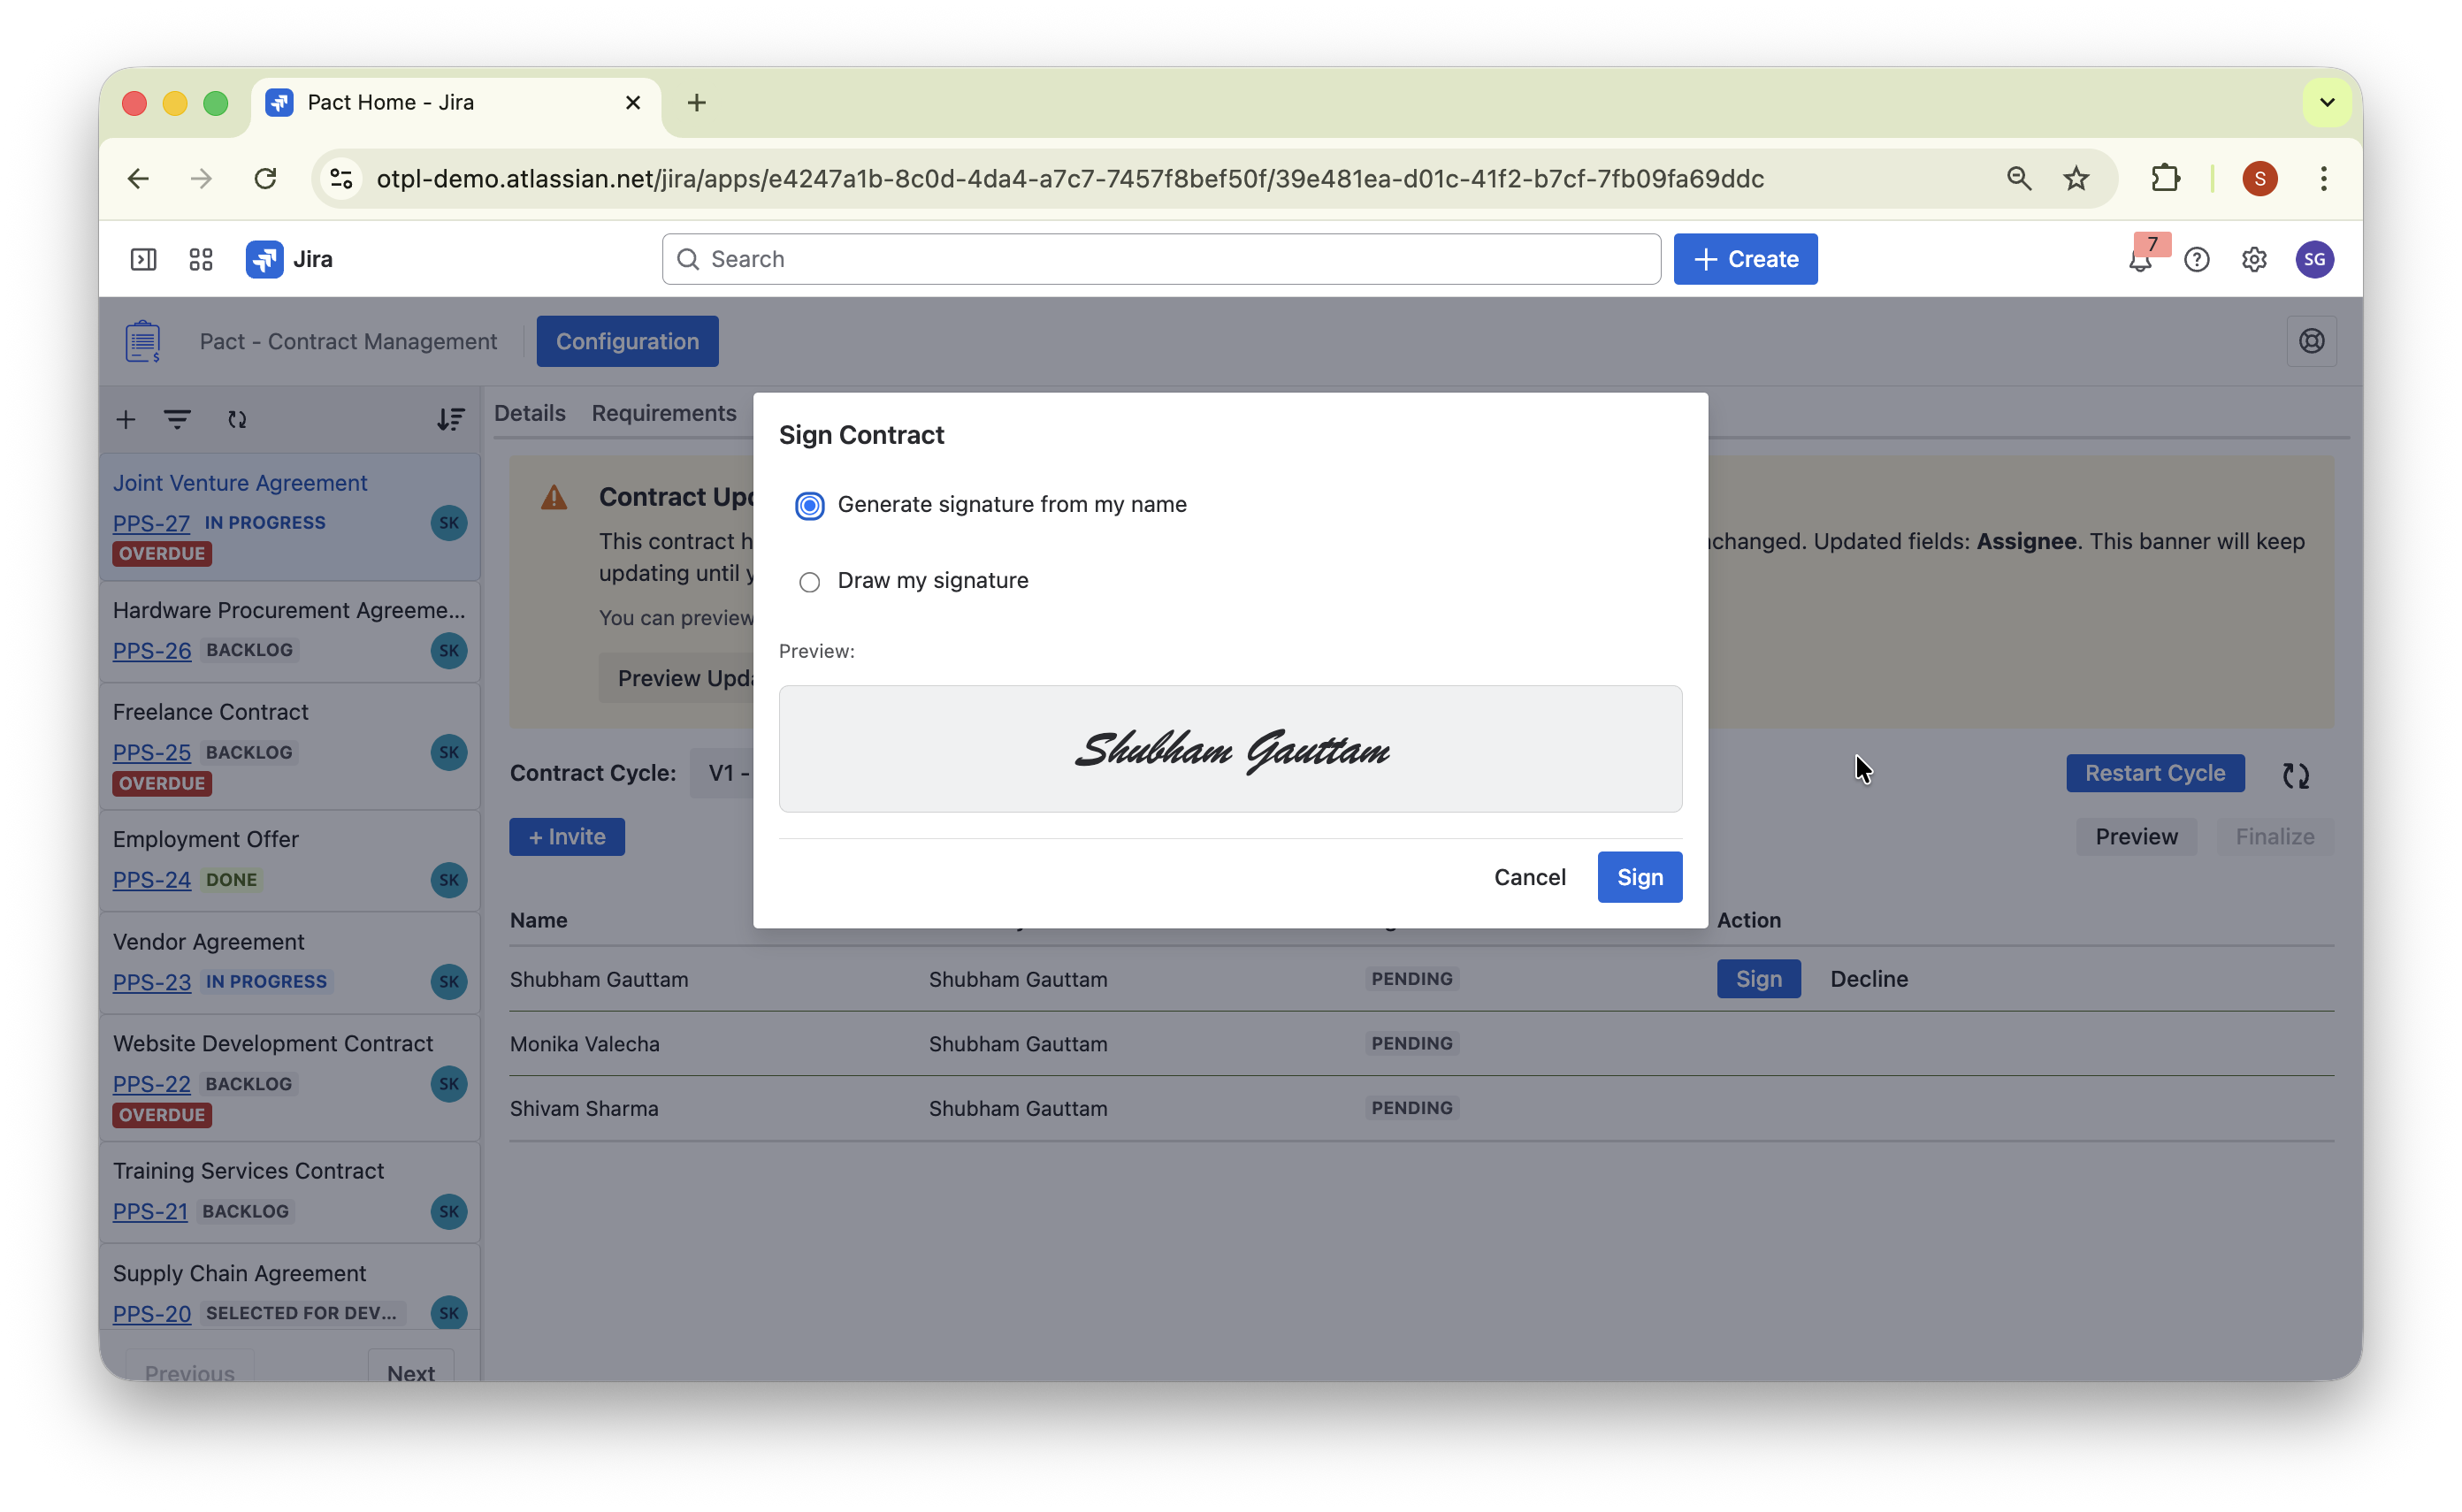Select Draw my signature option
Viewport: 2462px width, 1512px height.
[x=810, y=582]
